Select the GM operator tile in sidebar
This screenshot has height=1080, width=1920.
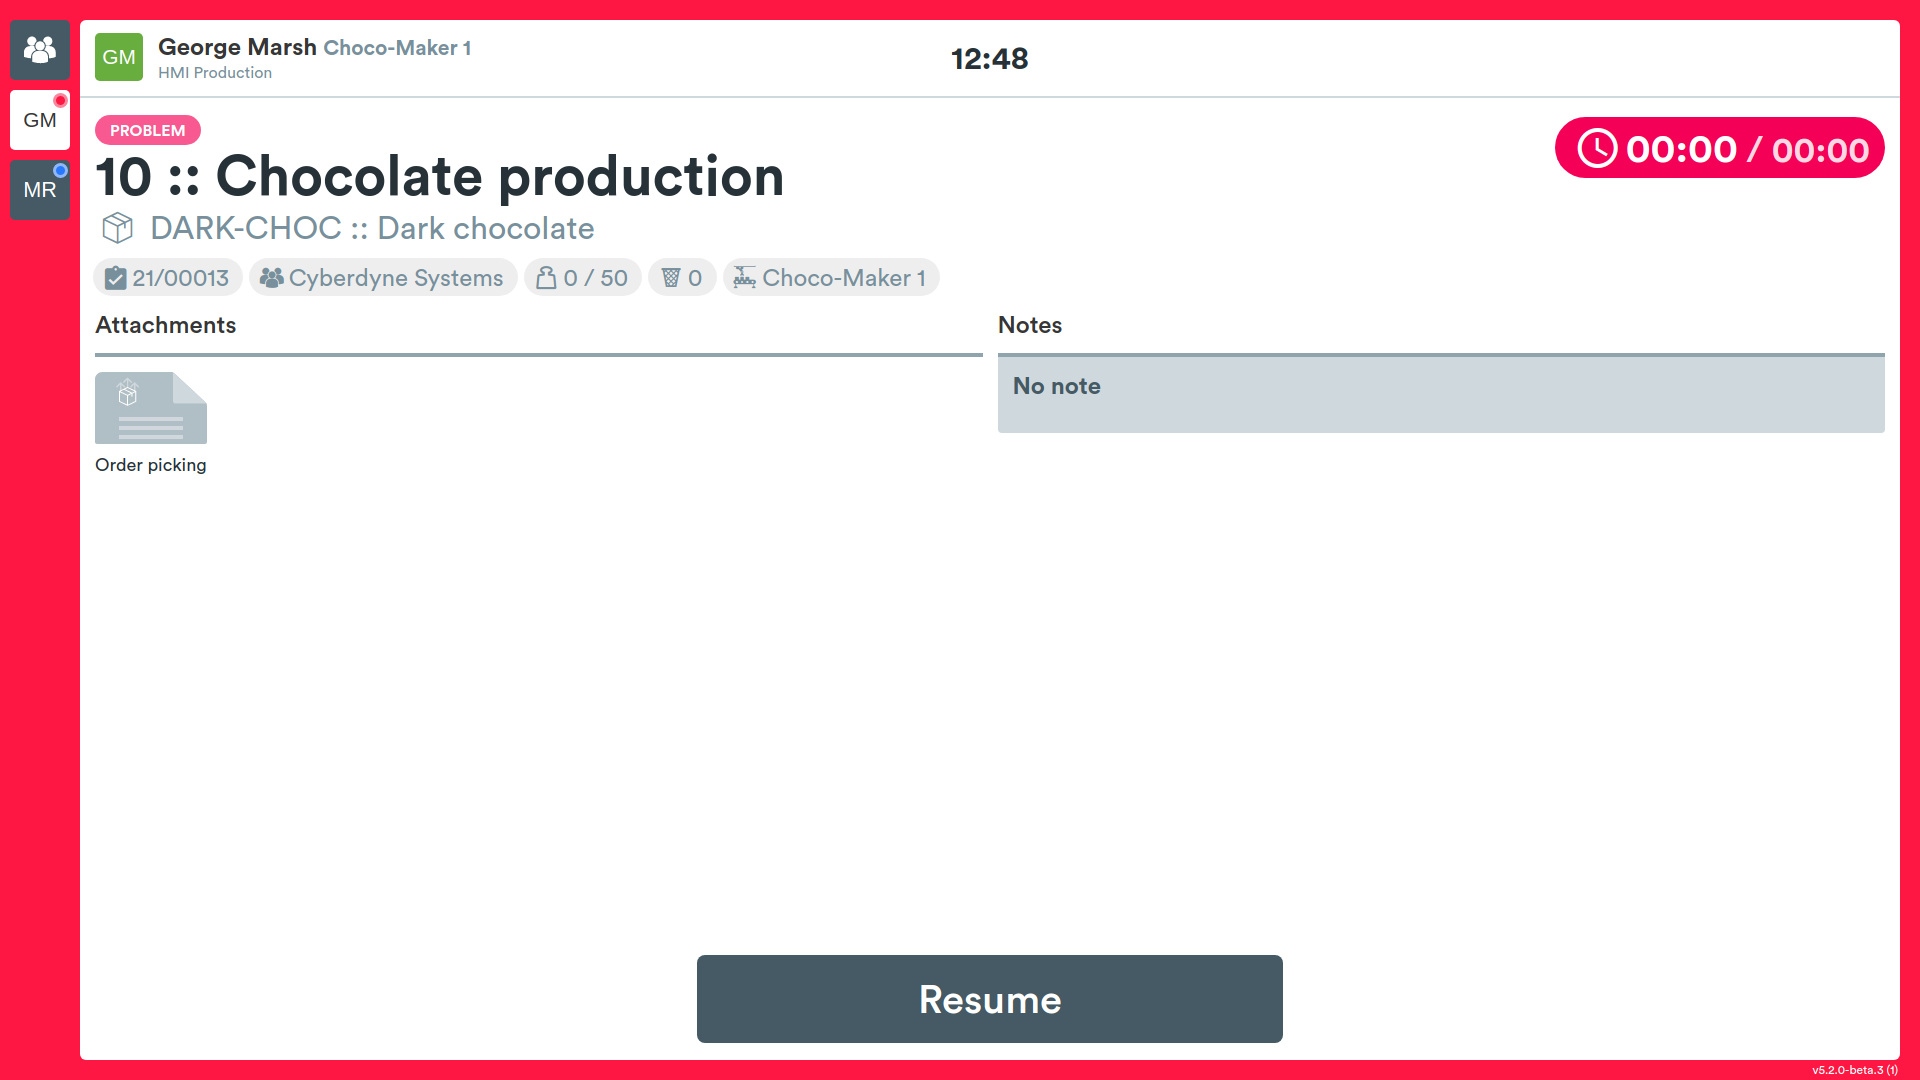point(40,120)
